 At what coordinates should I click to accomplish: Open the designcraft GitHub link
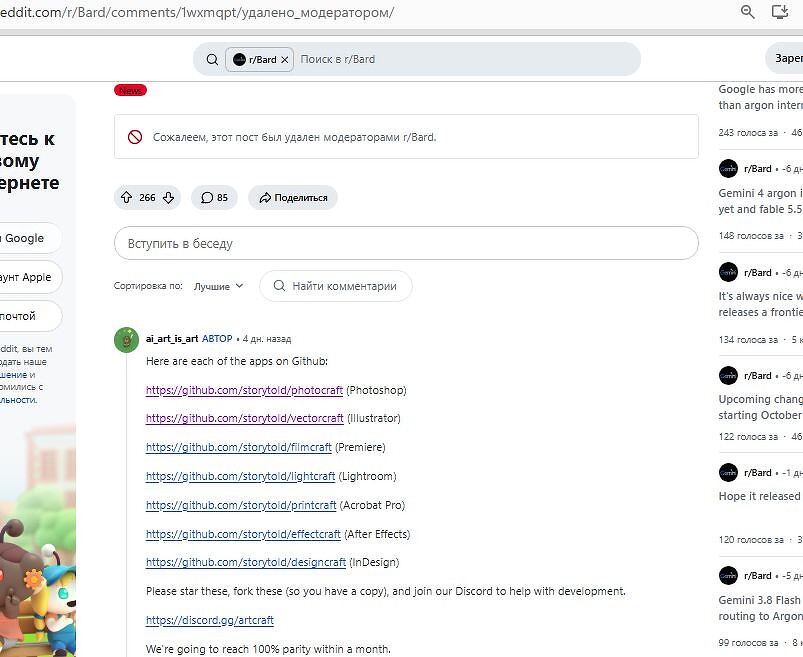coord(246,562)
